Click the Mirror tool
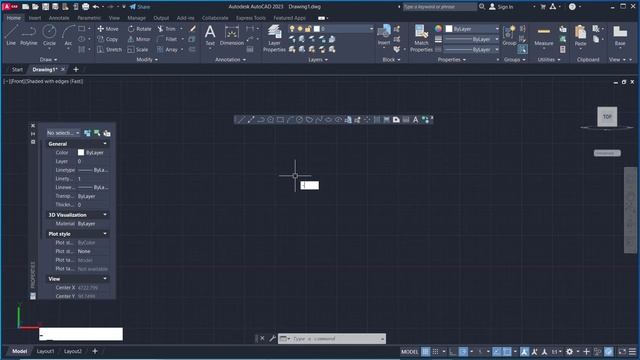 coord(139,39)
